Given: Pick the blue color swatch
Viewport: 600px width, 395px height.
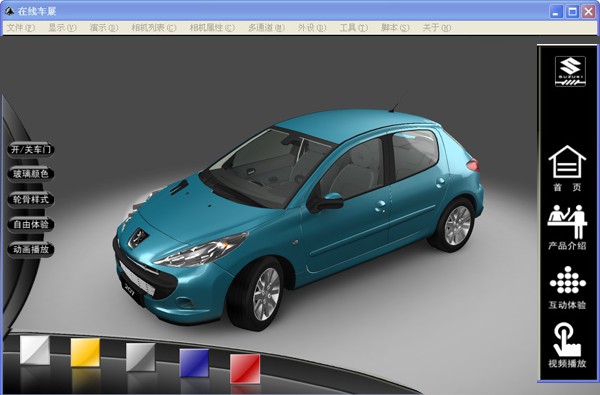Looking at the screenshot, I should pos(194,363).
